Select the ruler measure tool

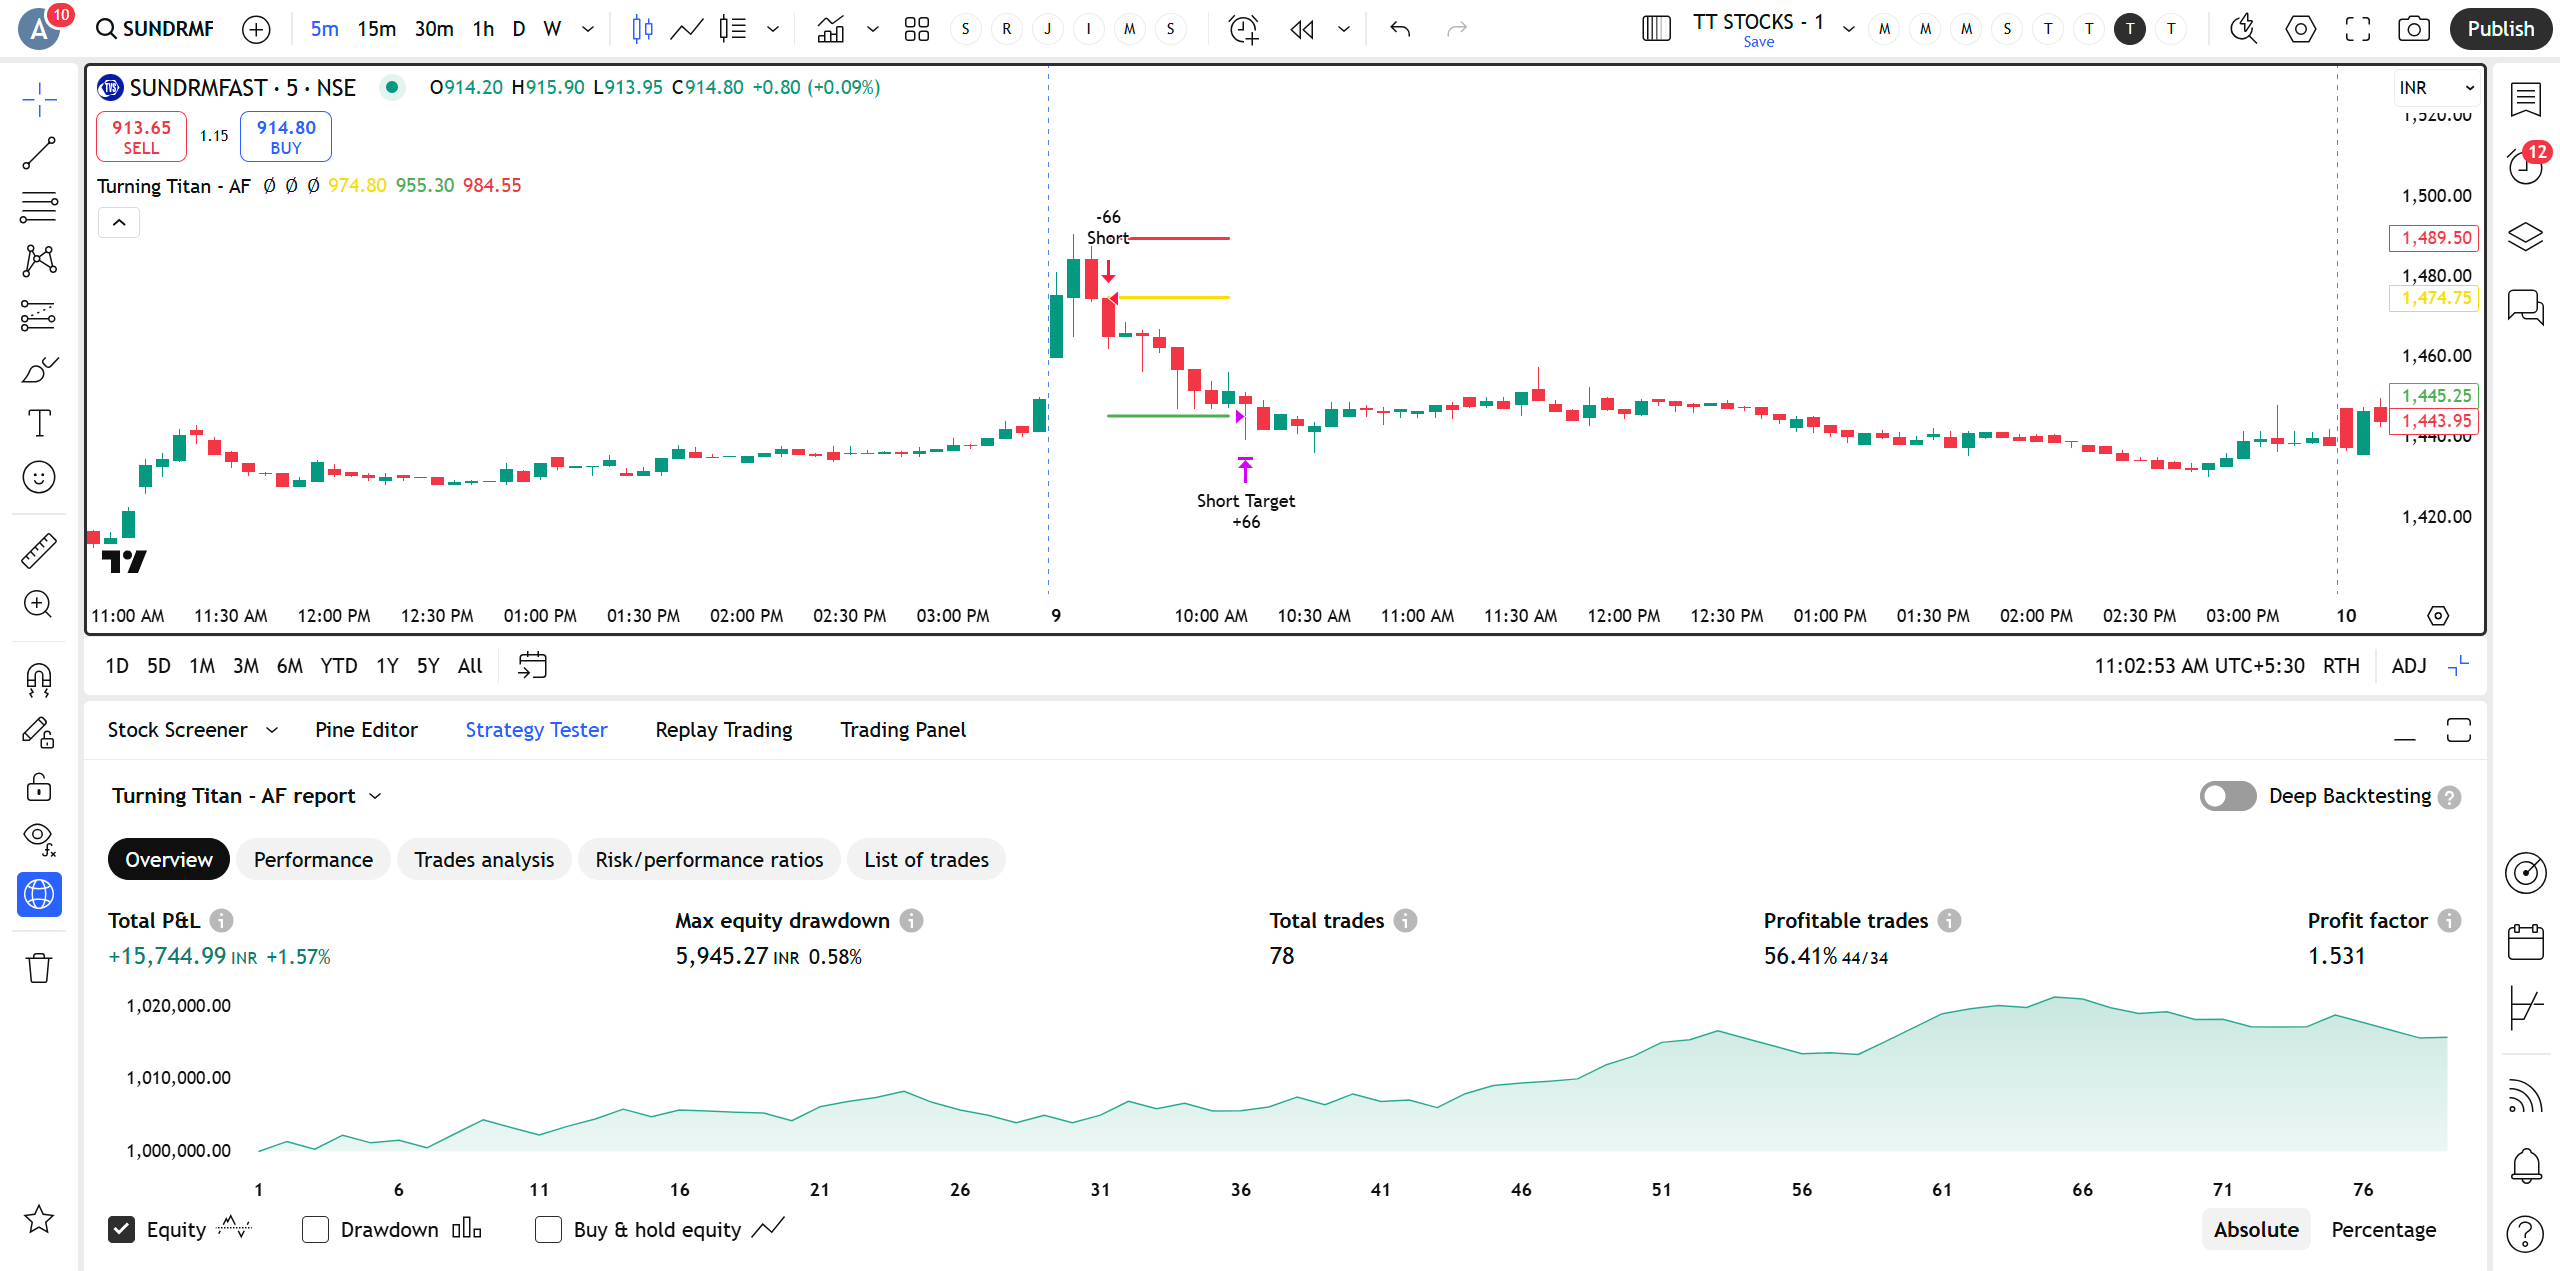click(39, 550)
